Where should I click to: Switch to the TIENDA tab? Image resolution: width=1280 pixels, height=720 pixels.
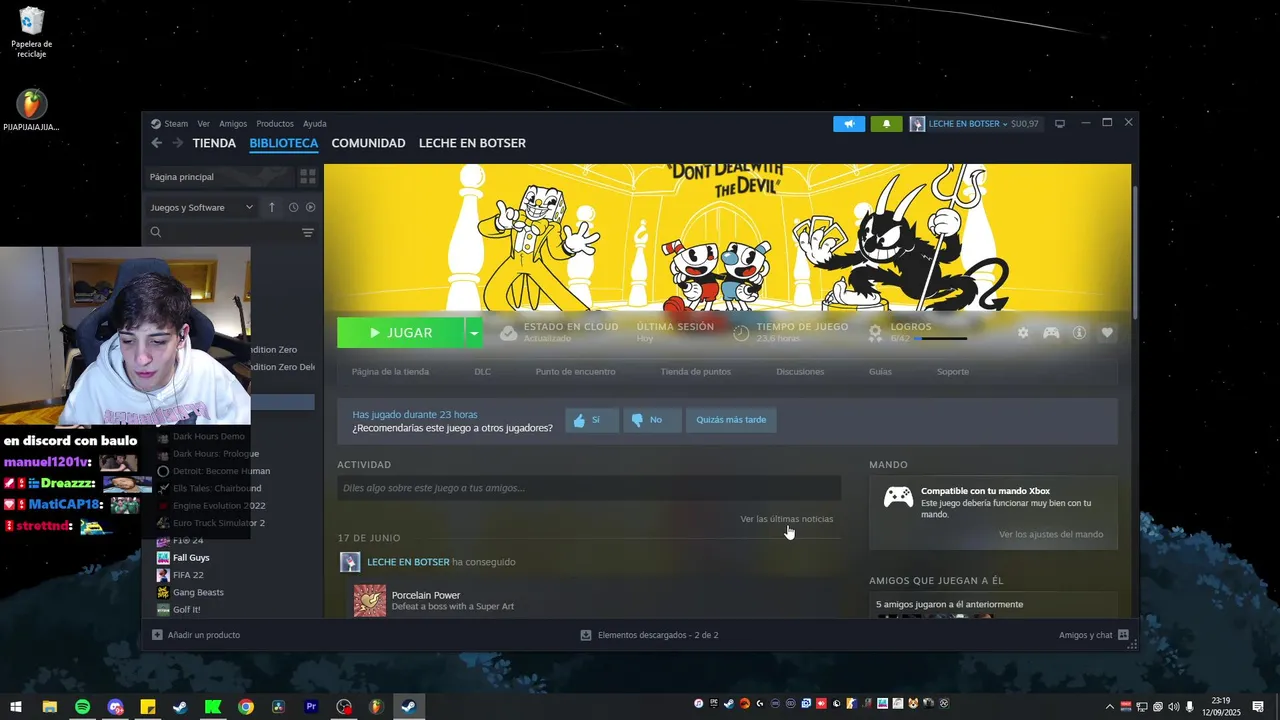214,143
